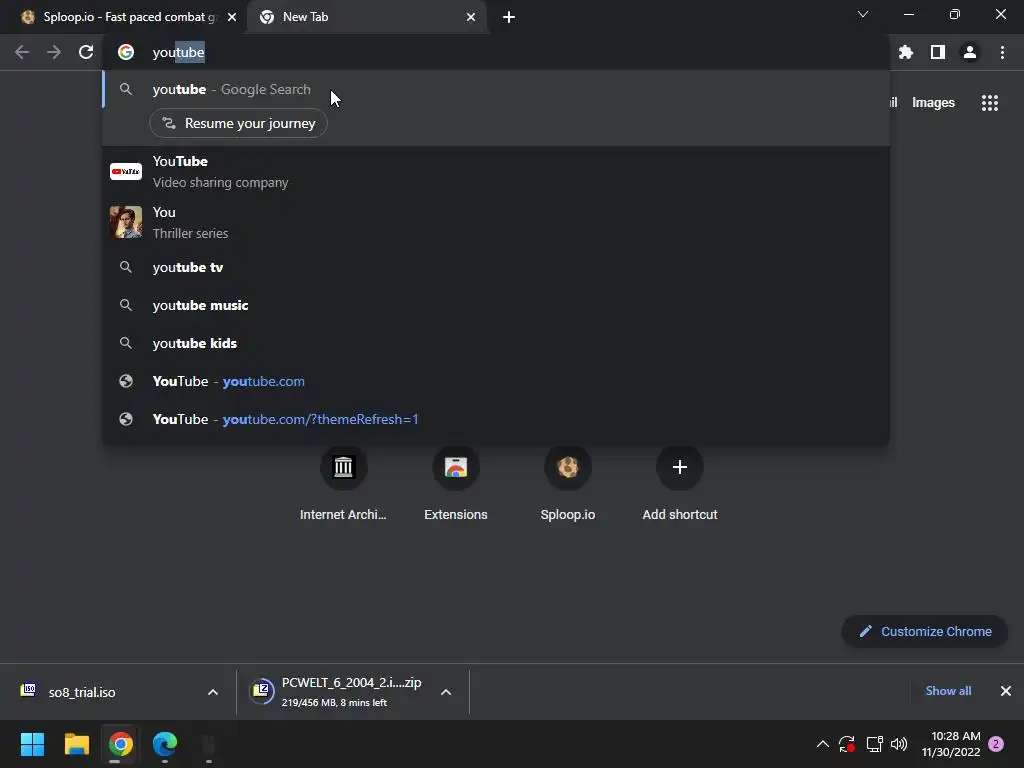1024x768 pixels.
Task: Open the notifications badge showing 2
Action: click(x=996, y=744)
